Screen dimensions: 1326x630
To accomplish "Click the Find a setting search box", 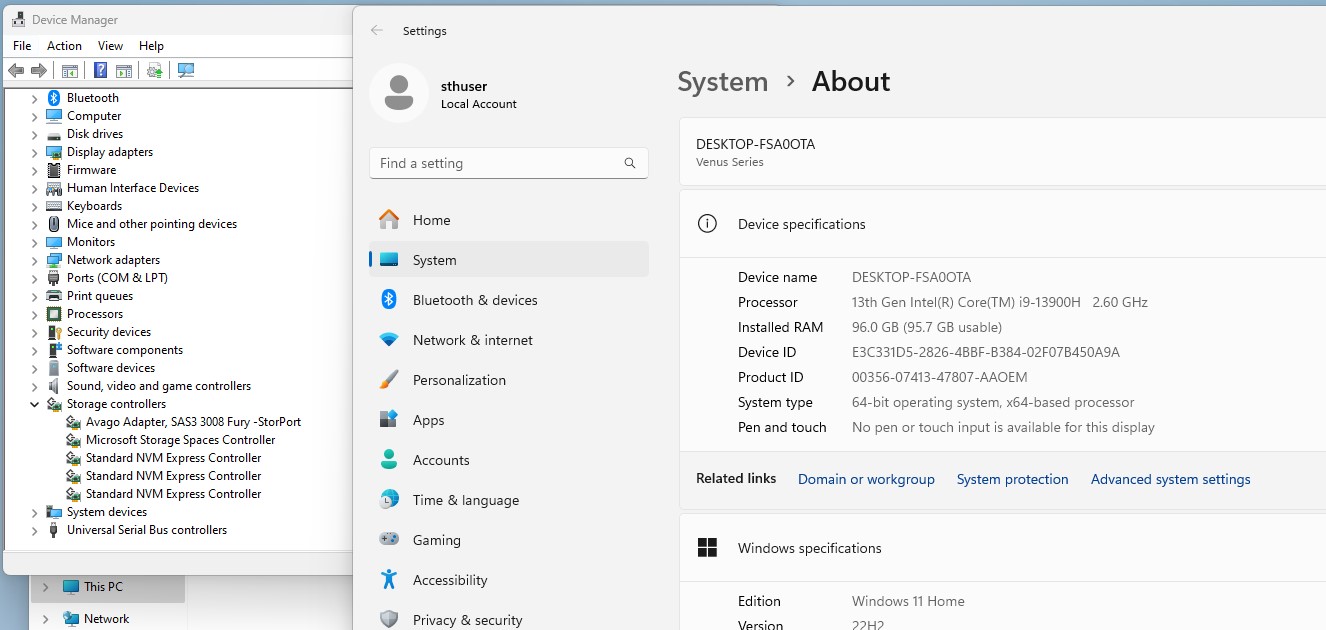I will point(495,163).
